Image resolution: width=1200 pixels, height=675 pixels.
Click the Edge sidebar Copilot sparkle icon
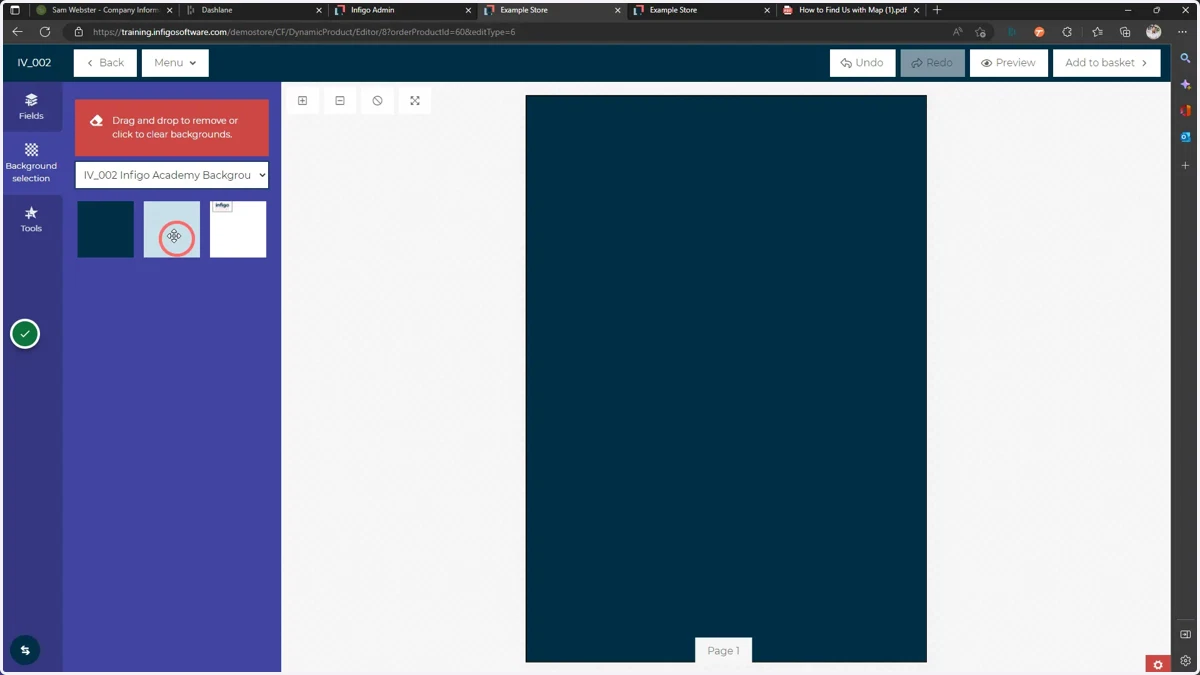pyautogui.click(x=1185, y=85)
